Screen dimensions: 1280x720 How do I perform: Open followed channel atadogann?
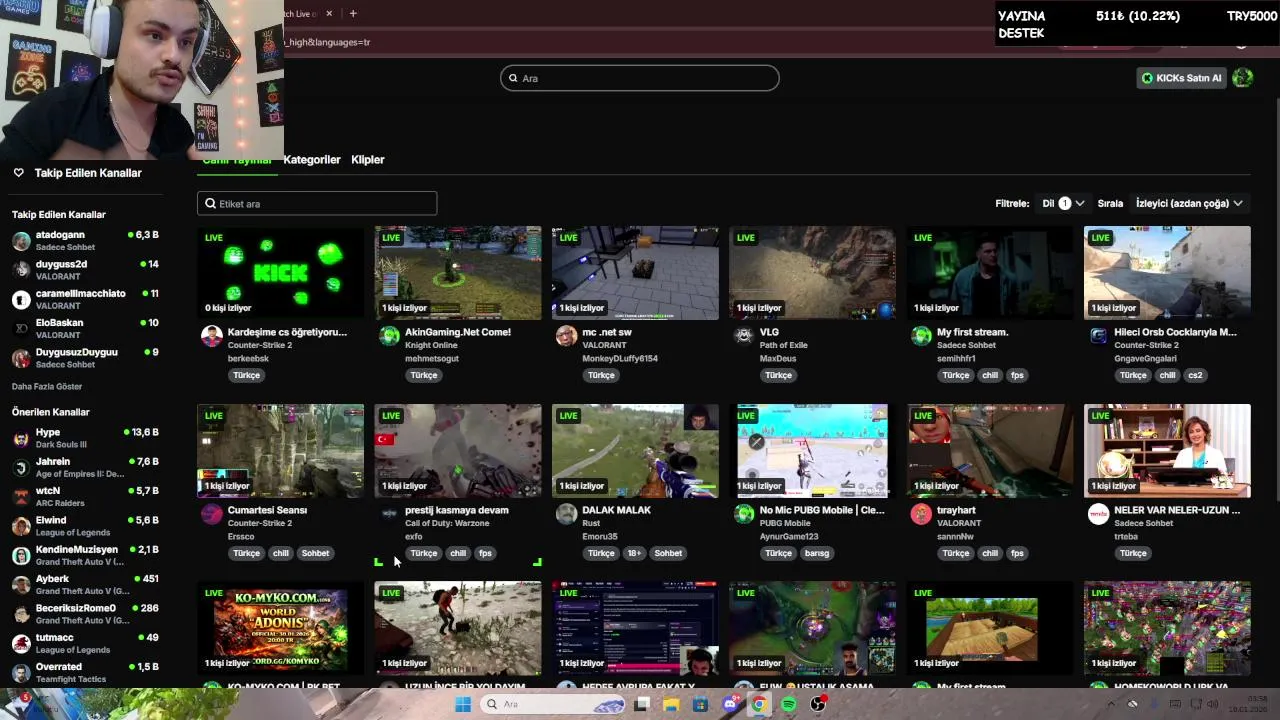click(85, 241)
